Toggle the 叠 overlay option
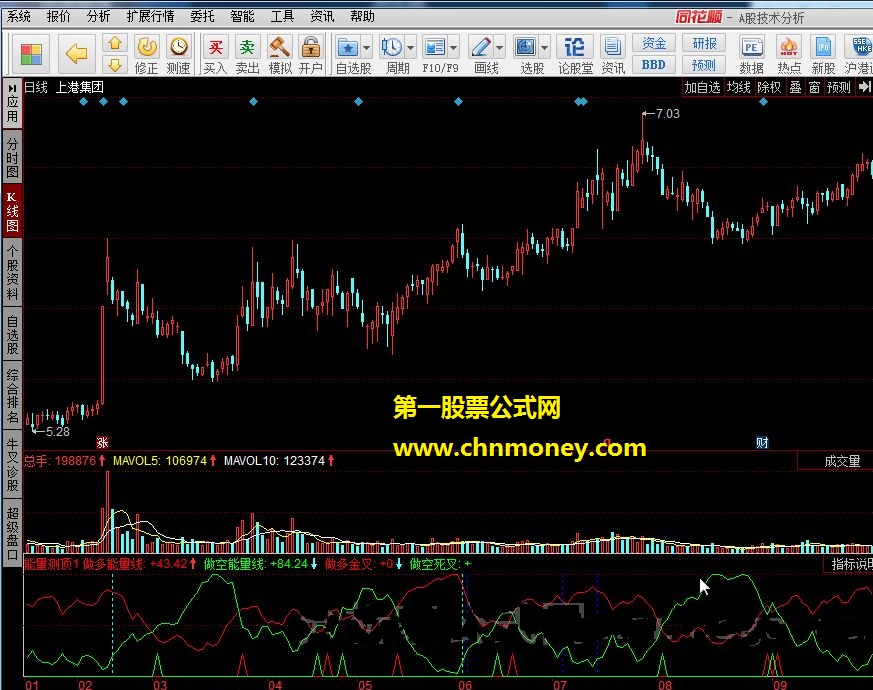 (795, 87)
